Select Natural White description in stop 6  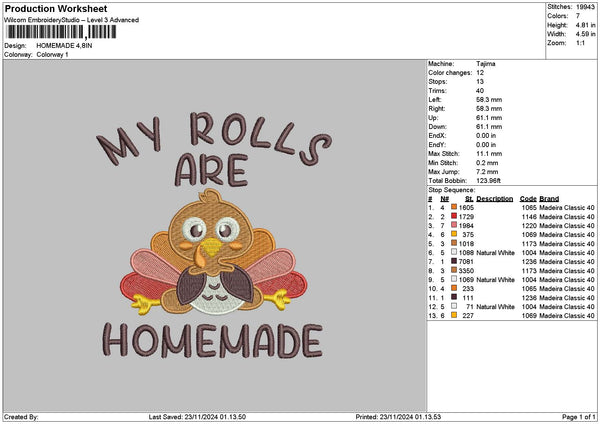tap(496, 253)
